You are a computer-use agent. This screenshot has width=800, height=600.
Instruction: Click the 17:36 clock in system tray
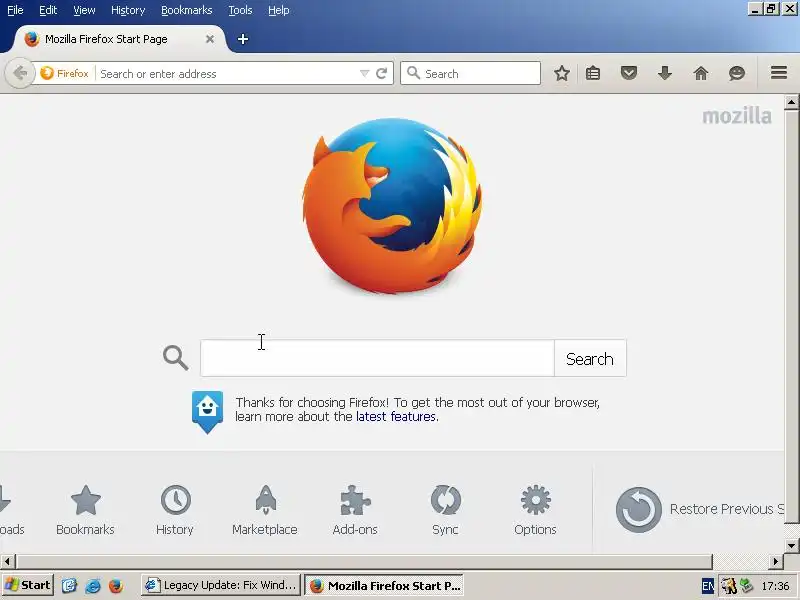pos(775,586)
